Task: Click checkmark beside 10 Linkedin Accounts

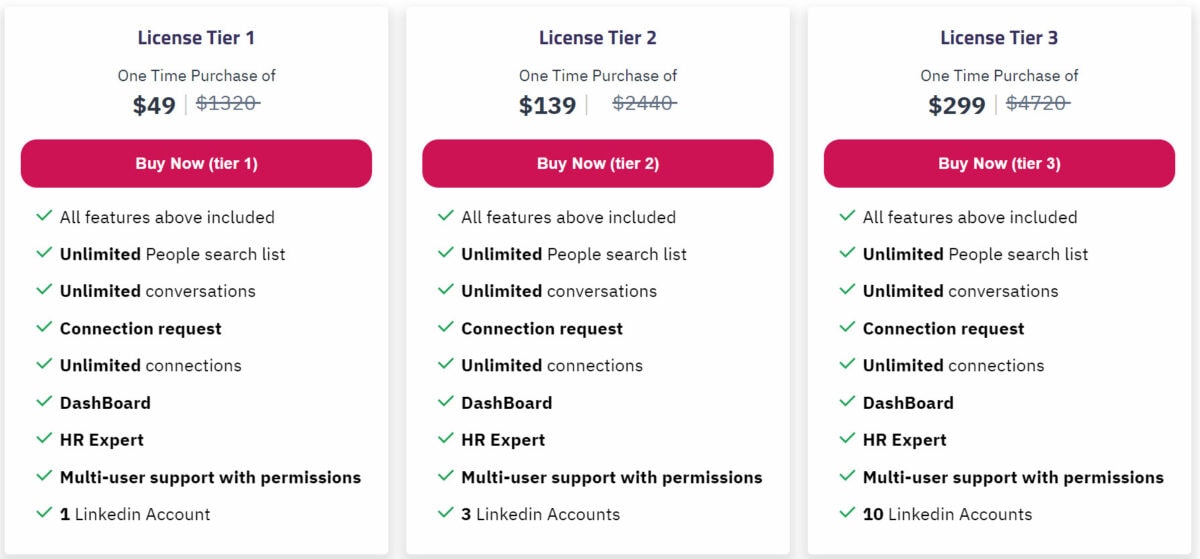Action: point(847,513)
